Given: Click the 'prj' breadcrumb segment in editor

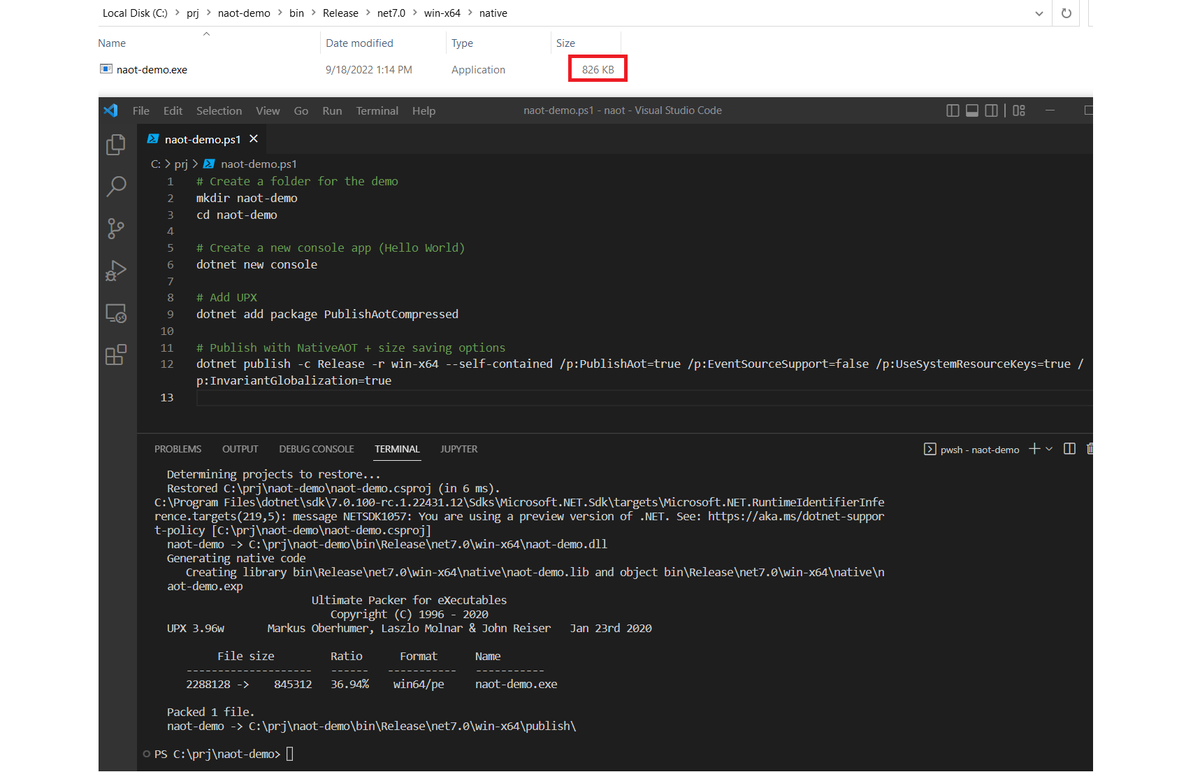Looking at the screenshot, I should (181, 164).
